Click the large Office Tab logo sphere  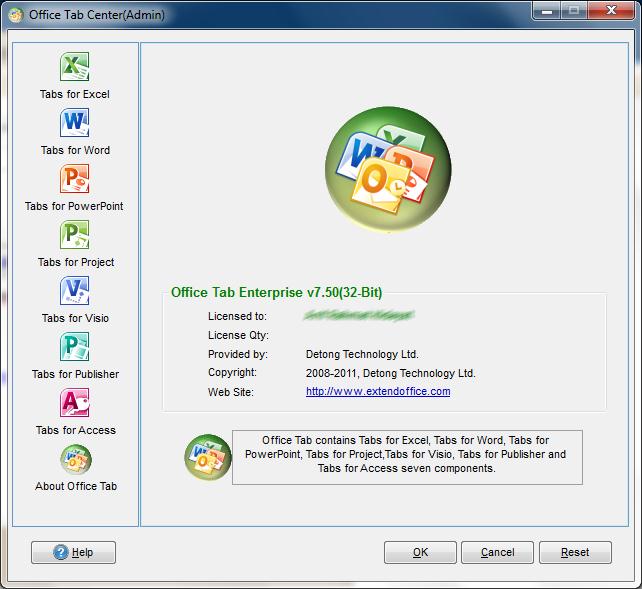(388, 169)
